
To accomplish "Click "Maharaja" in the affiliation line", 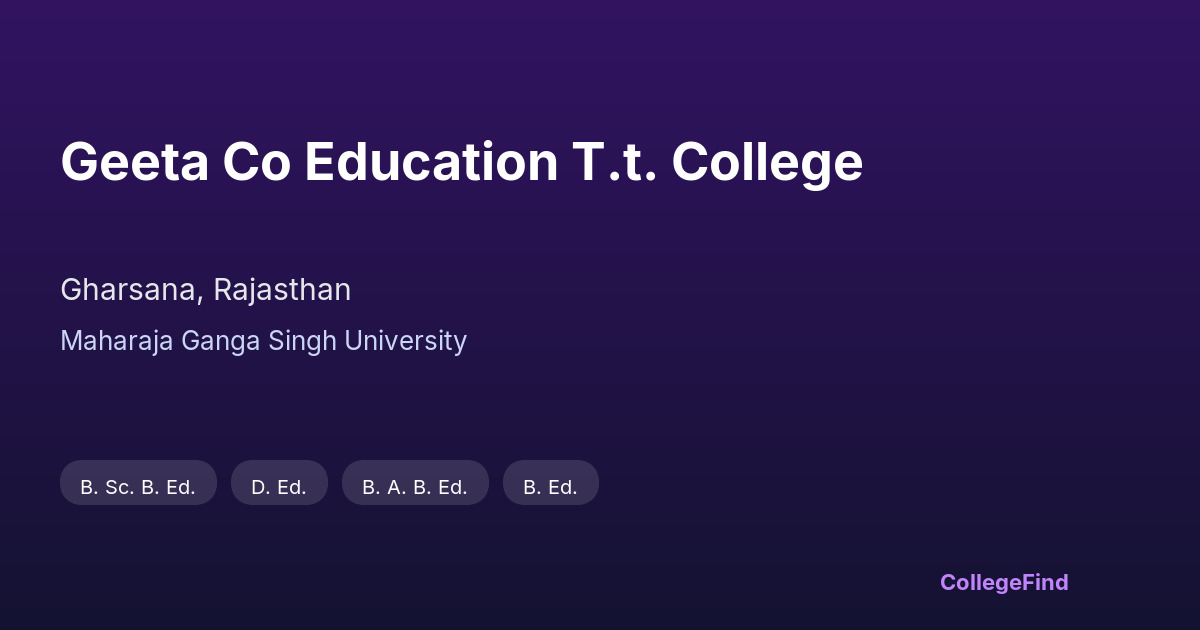I will pos(117,341).
